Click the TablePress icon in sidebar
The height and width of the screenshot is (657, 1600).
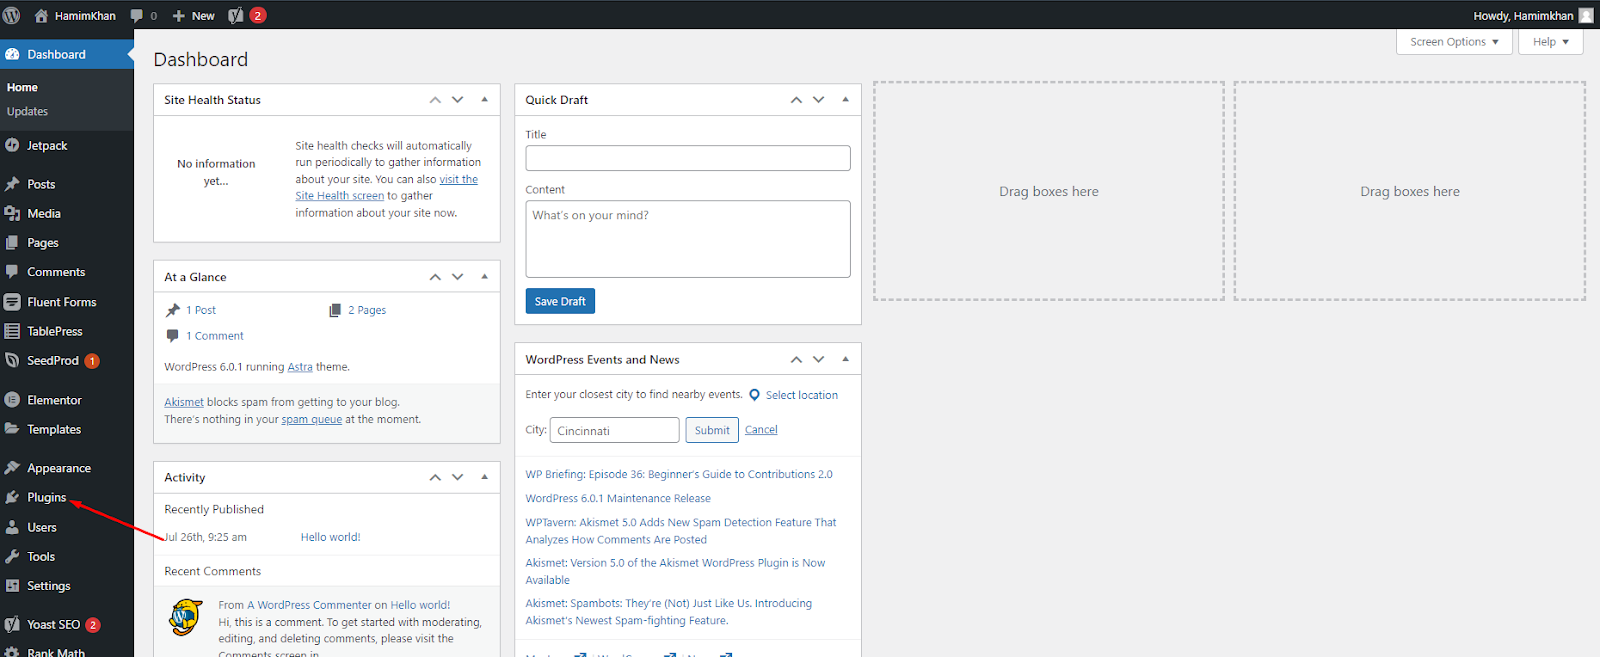(x=12, y=331)
